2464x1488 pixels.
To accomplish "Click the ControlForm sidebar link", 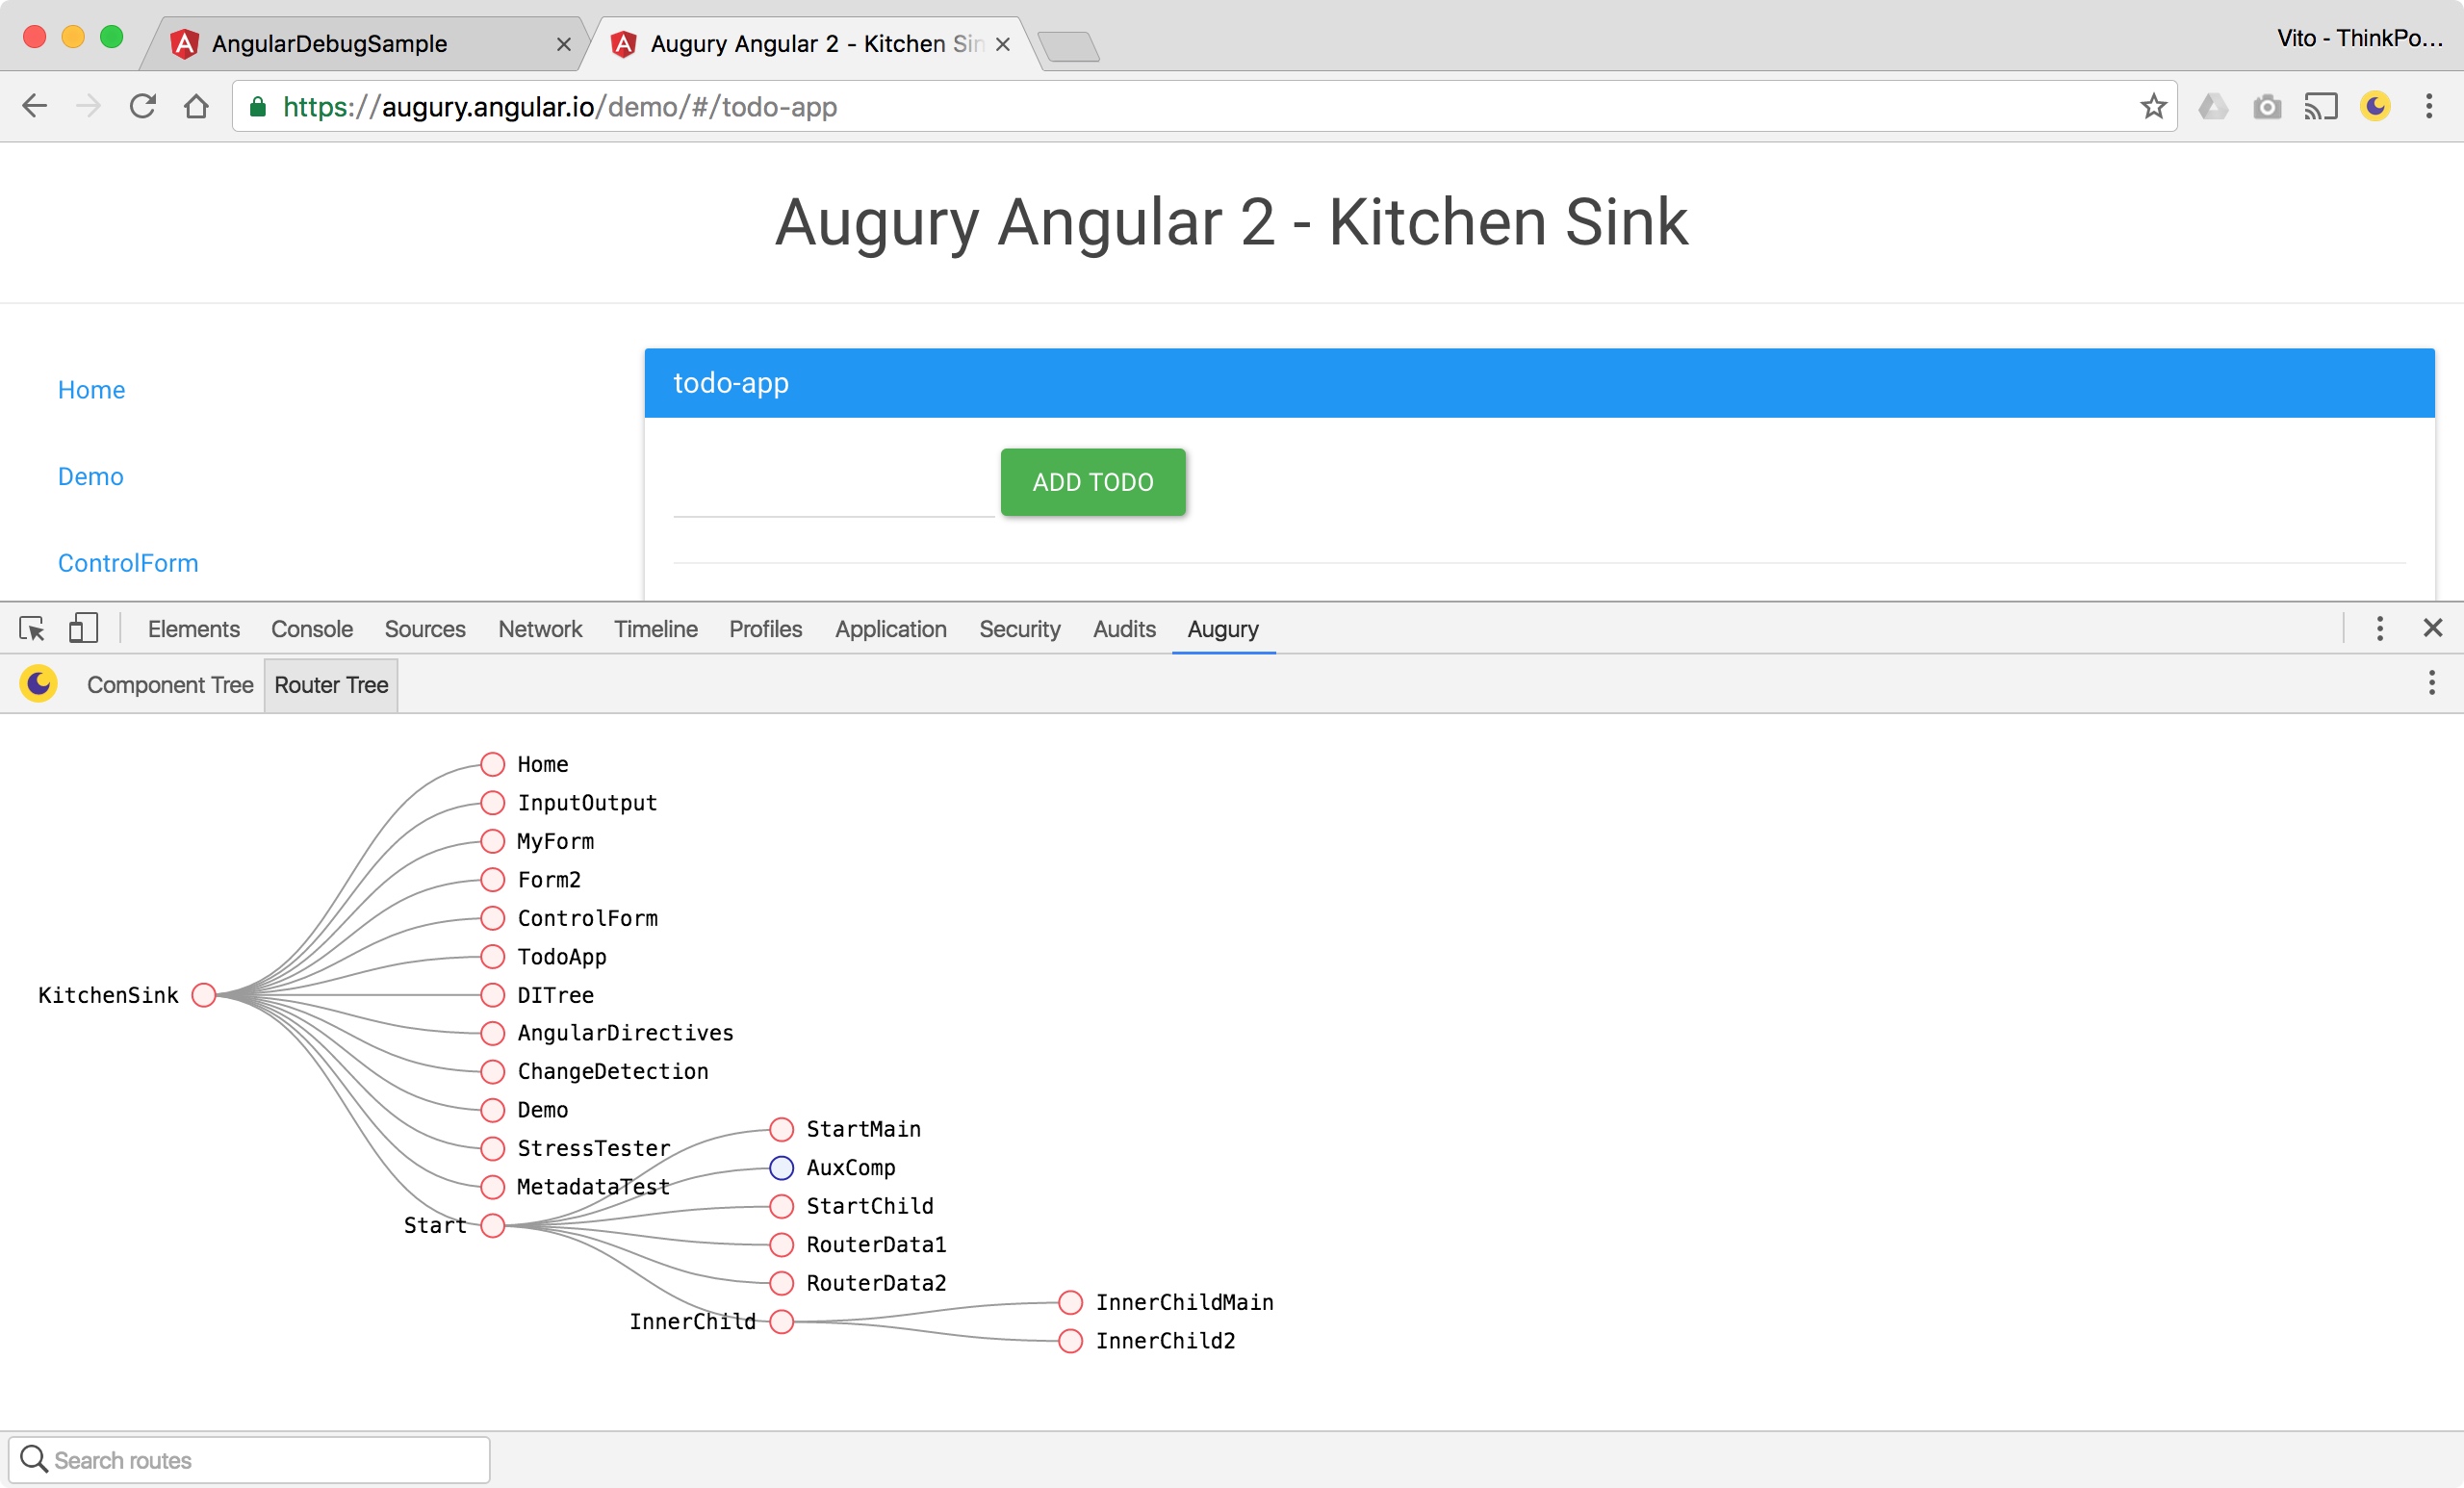I will pos(128,563).
